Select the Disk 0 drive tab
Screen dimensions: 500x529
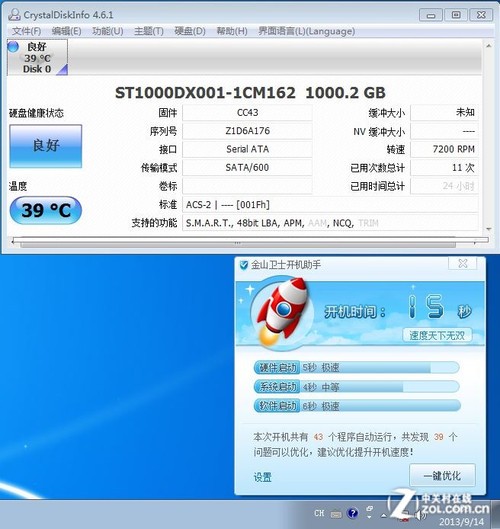(x=37, y=57)
